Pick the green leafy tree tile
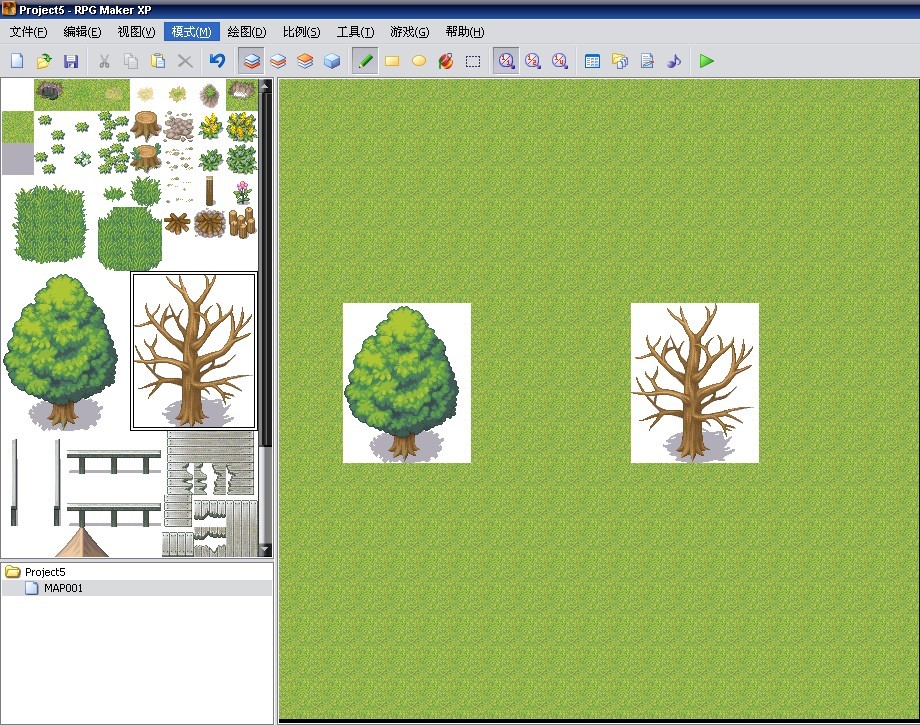The image size is (920, 725). pos(60,351)
